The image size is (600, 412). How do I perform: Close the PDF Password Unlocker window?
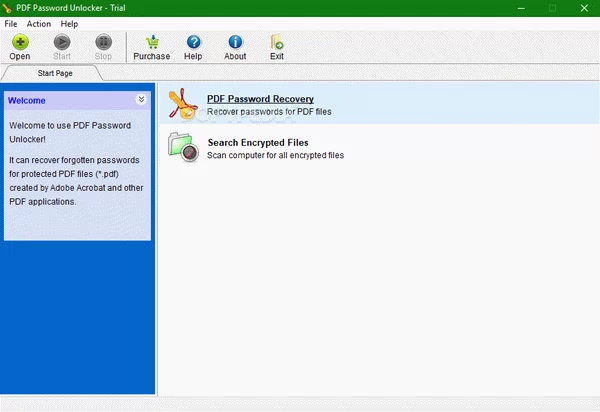point(584,8)
